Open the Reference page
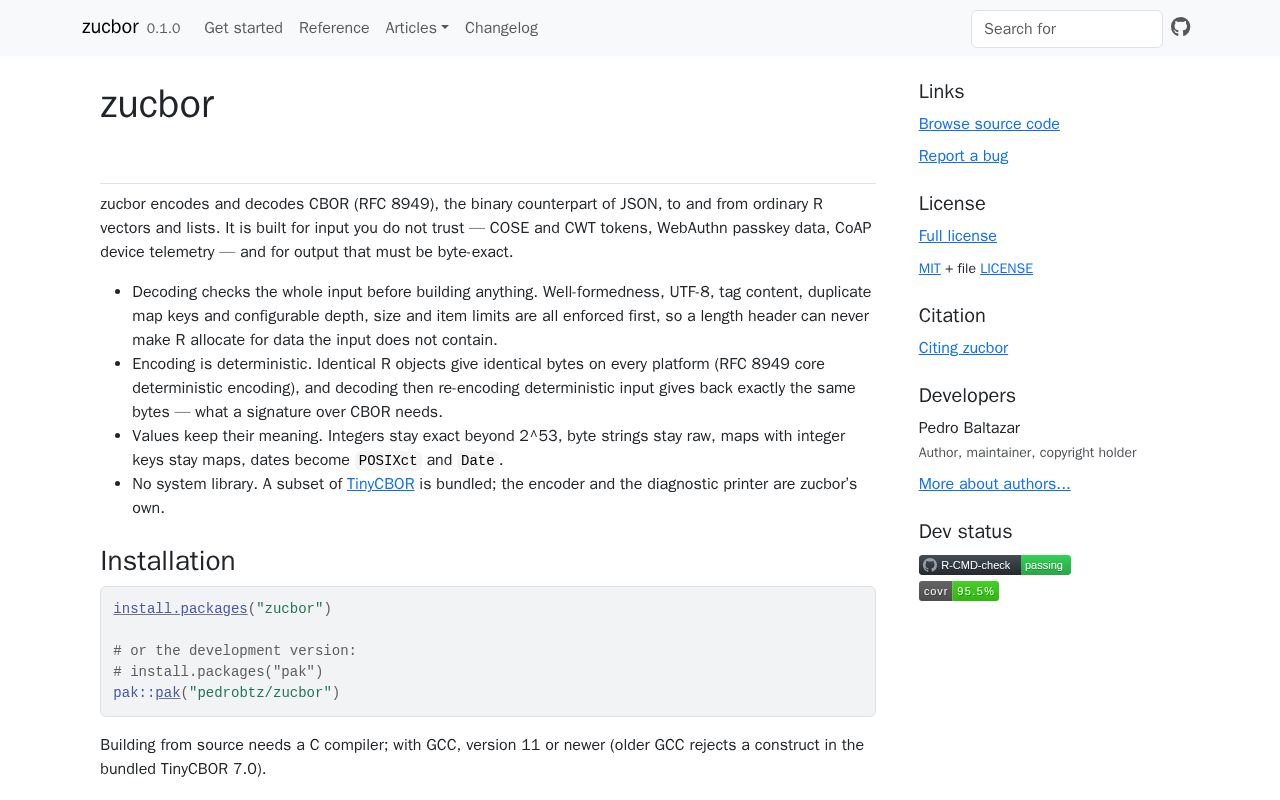The height and width of the screenshot is (800, 1280). pos(334,28)
